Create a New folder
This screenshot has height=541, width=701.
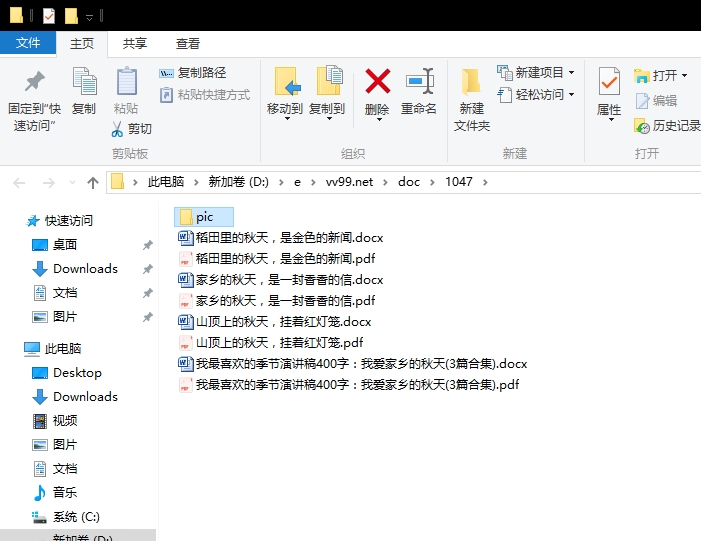tap(472, 100)
